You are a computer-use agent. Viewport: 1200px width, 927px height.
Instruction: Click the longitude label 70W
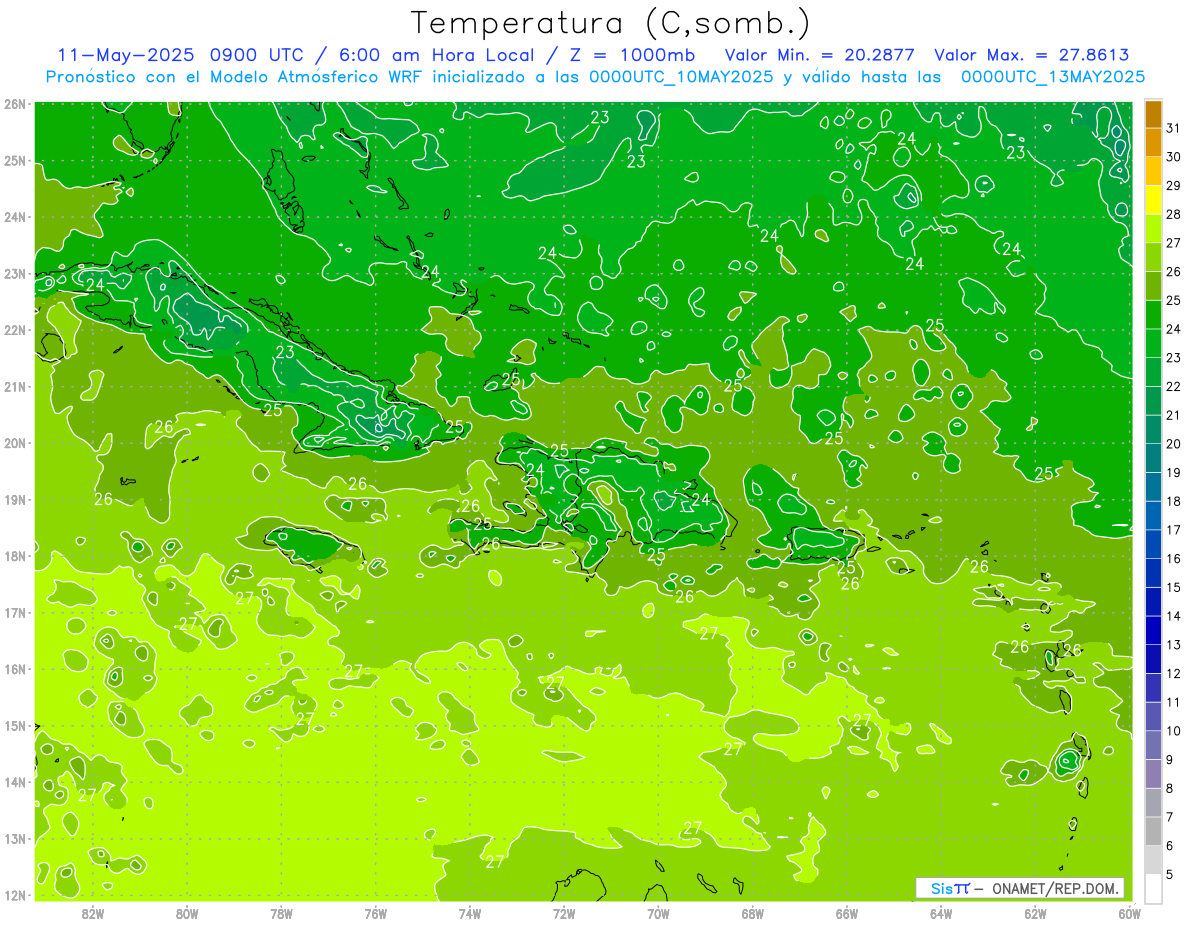(658, 913)
